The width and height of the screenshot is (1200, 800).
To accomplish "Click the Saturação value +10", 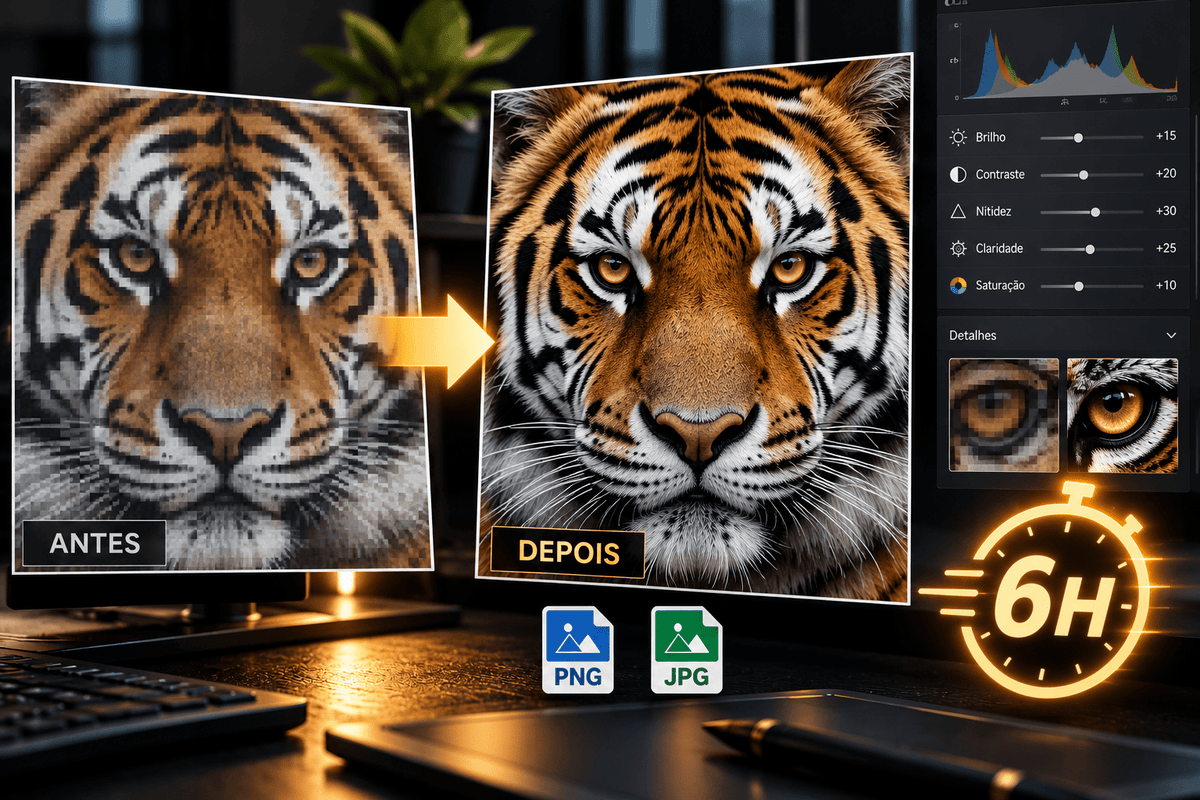I will (x=1165, y=285).
